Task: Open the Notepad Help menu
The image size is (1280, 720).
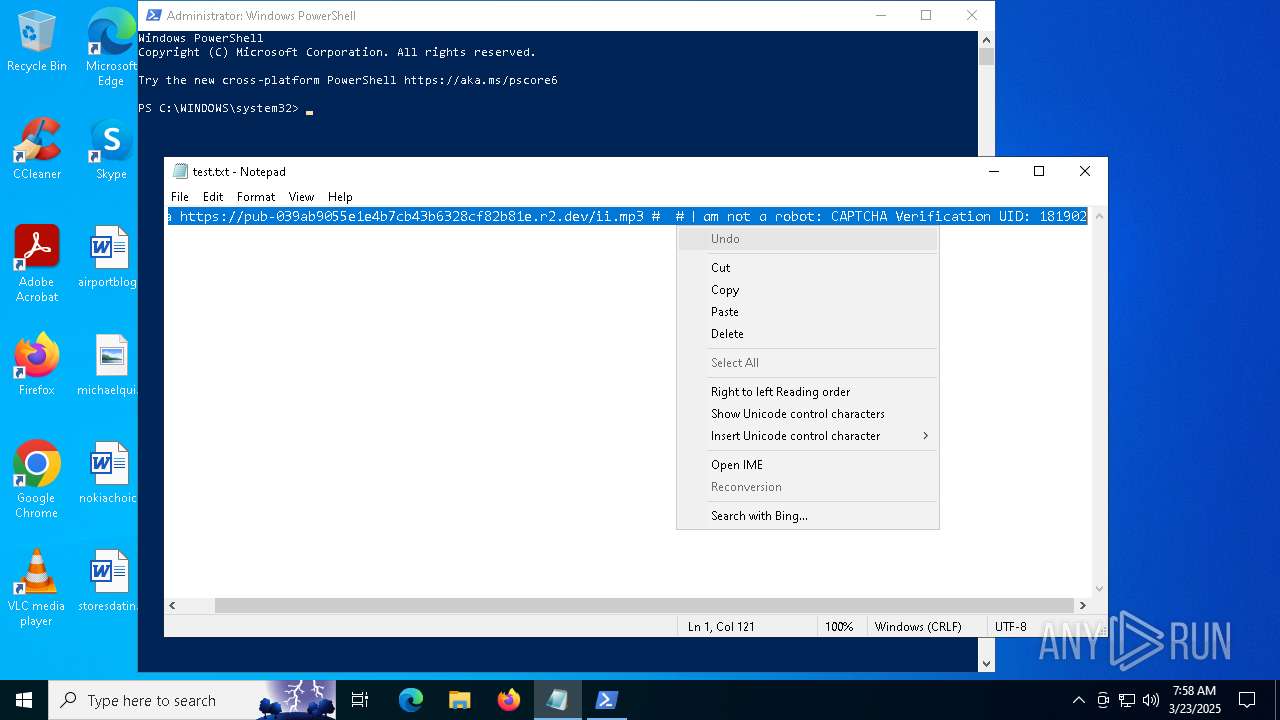Action: coord(340,197)
